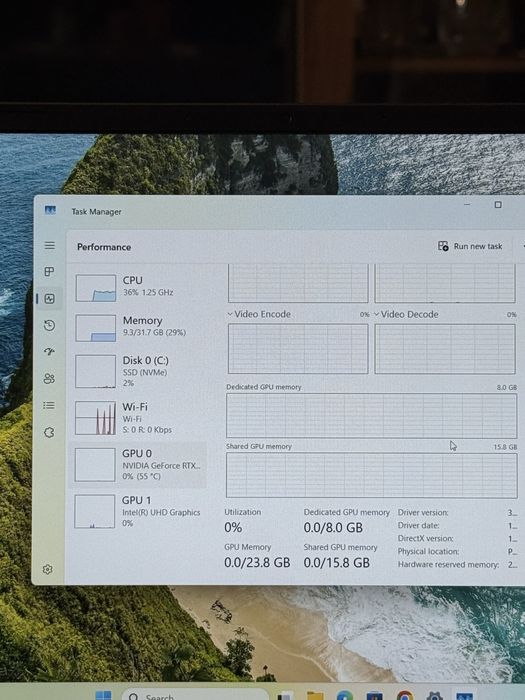Click the Performance page heading
The height and width of the screenshot is (700, 525).
pyautogui.click(x=104, y=247)
